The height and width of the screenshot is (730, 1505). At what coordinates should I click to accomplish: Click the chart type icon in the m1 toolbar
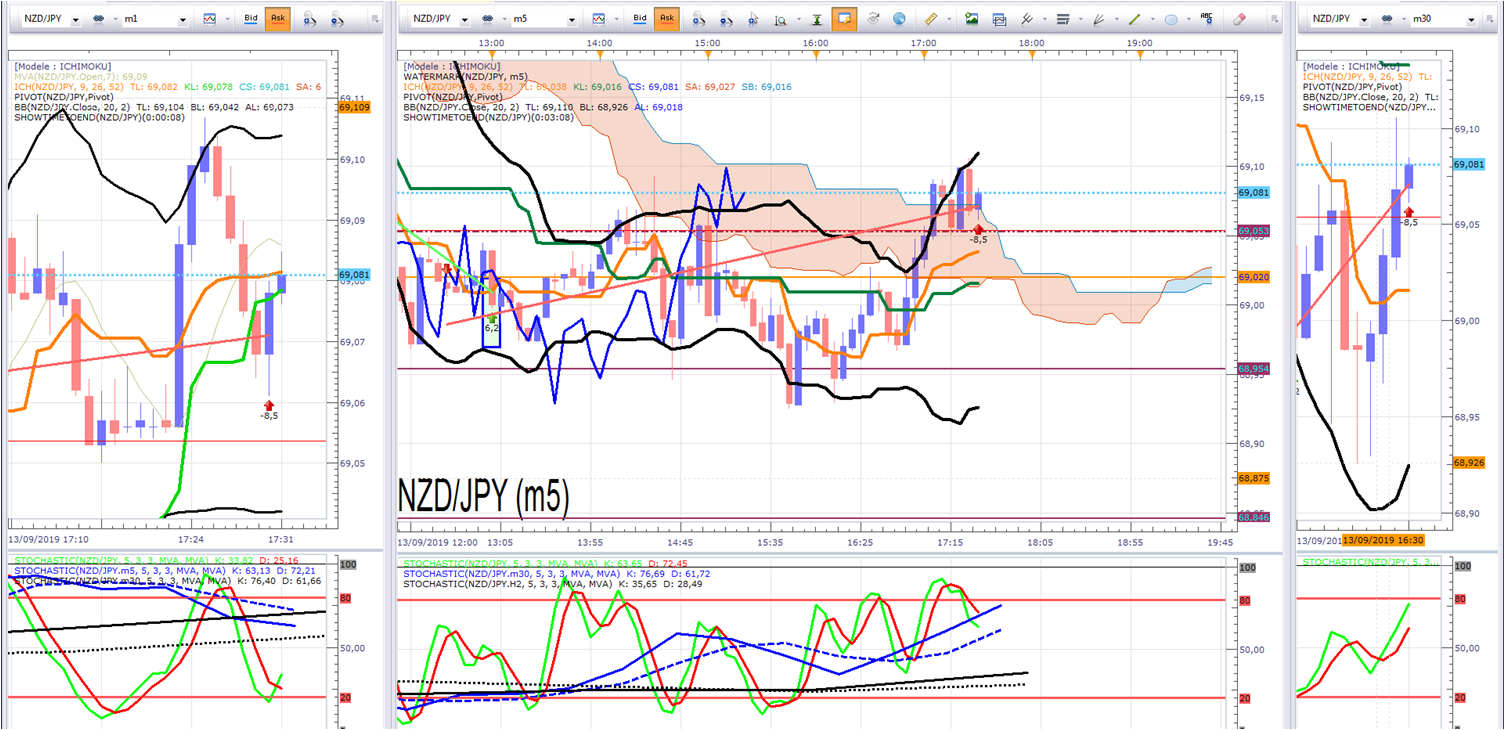tap(209, 19)
